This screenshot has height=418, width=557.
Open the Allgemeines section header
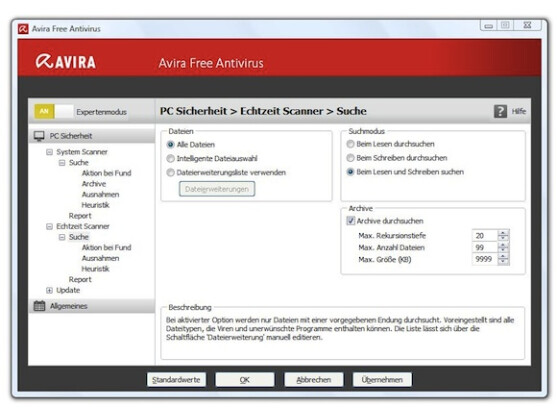[x=92, y=306]
